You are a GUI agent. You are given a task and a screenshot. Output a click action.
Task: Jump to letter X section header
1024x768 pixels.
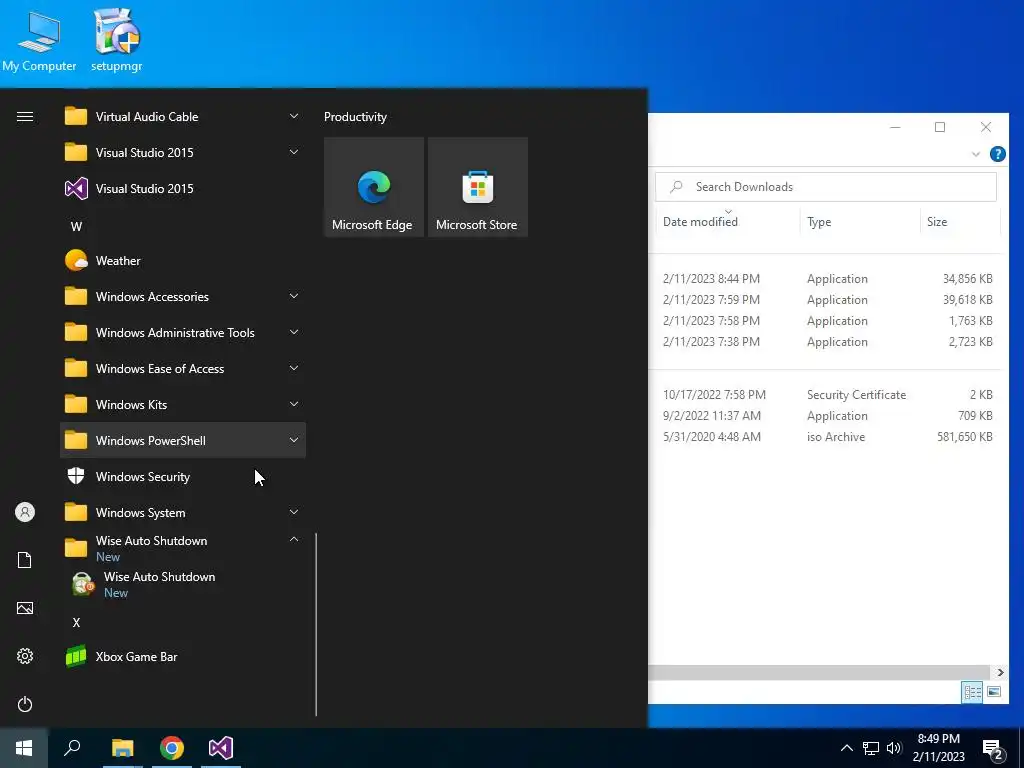click(76, 623)
